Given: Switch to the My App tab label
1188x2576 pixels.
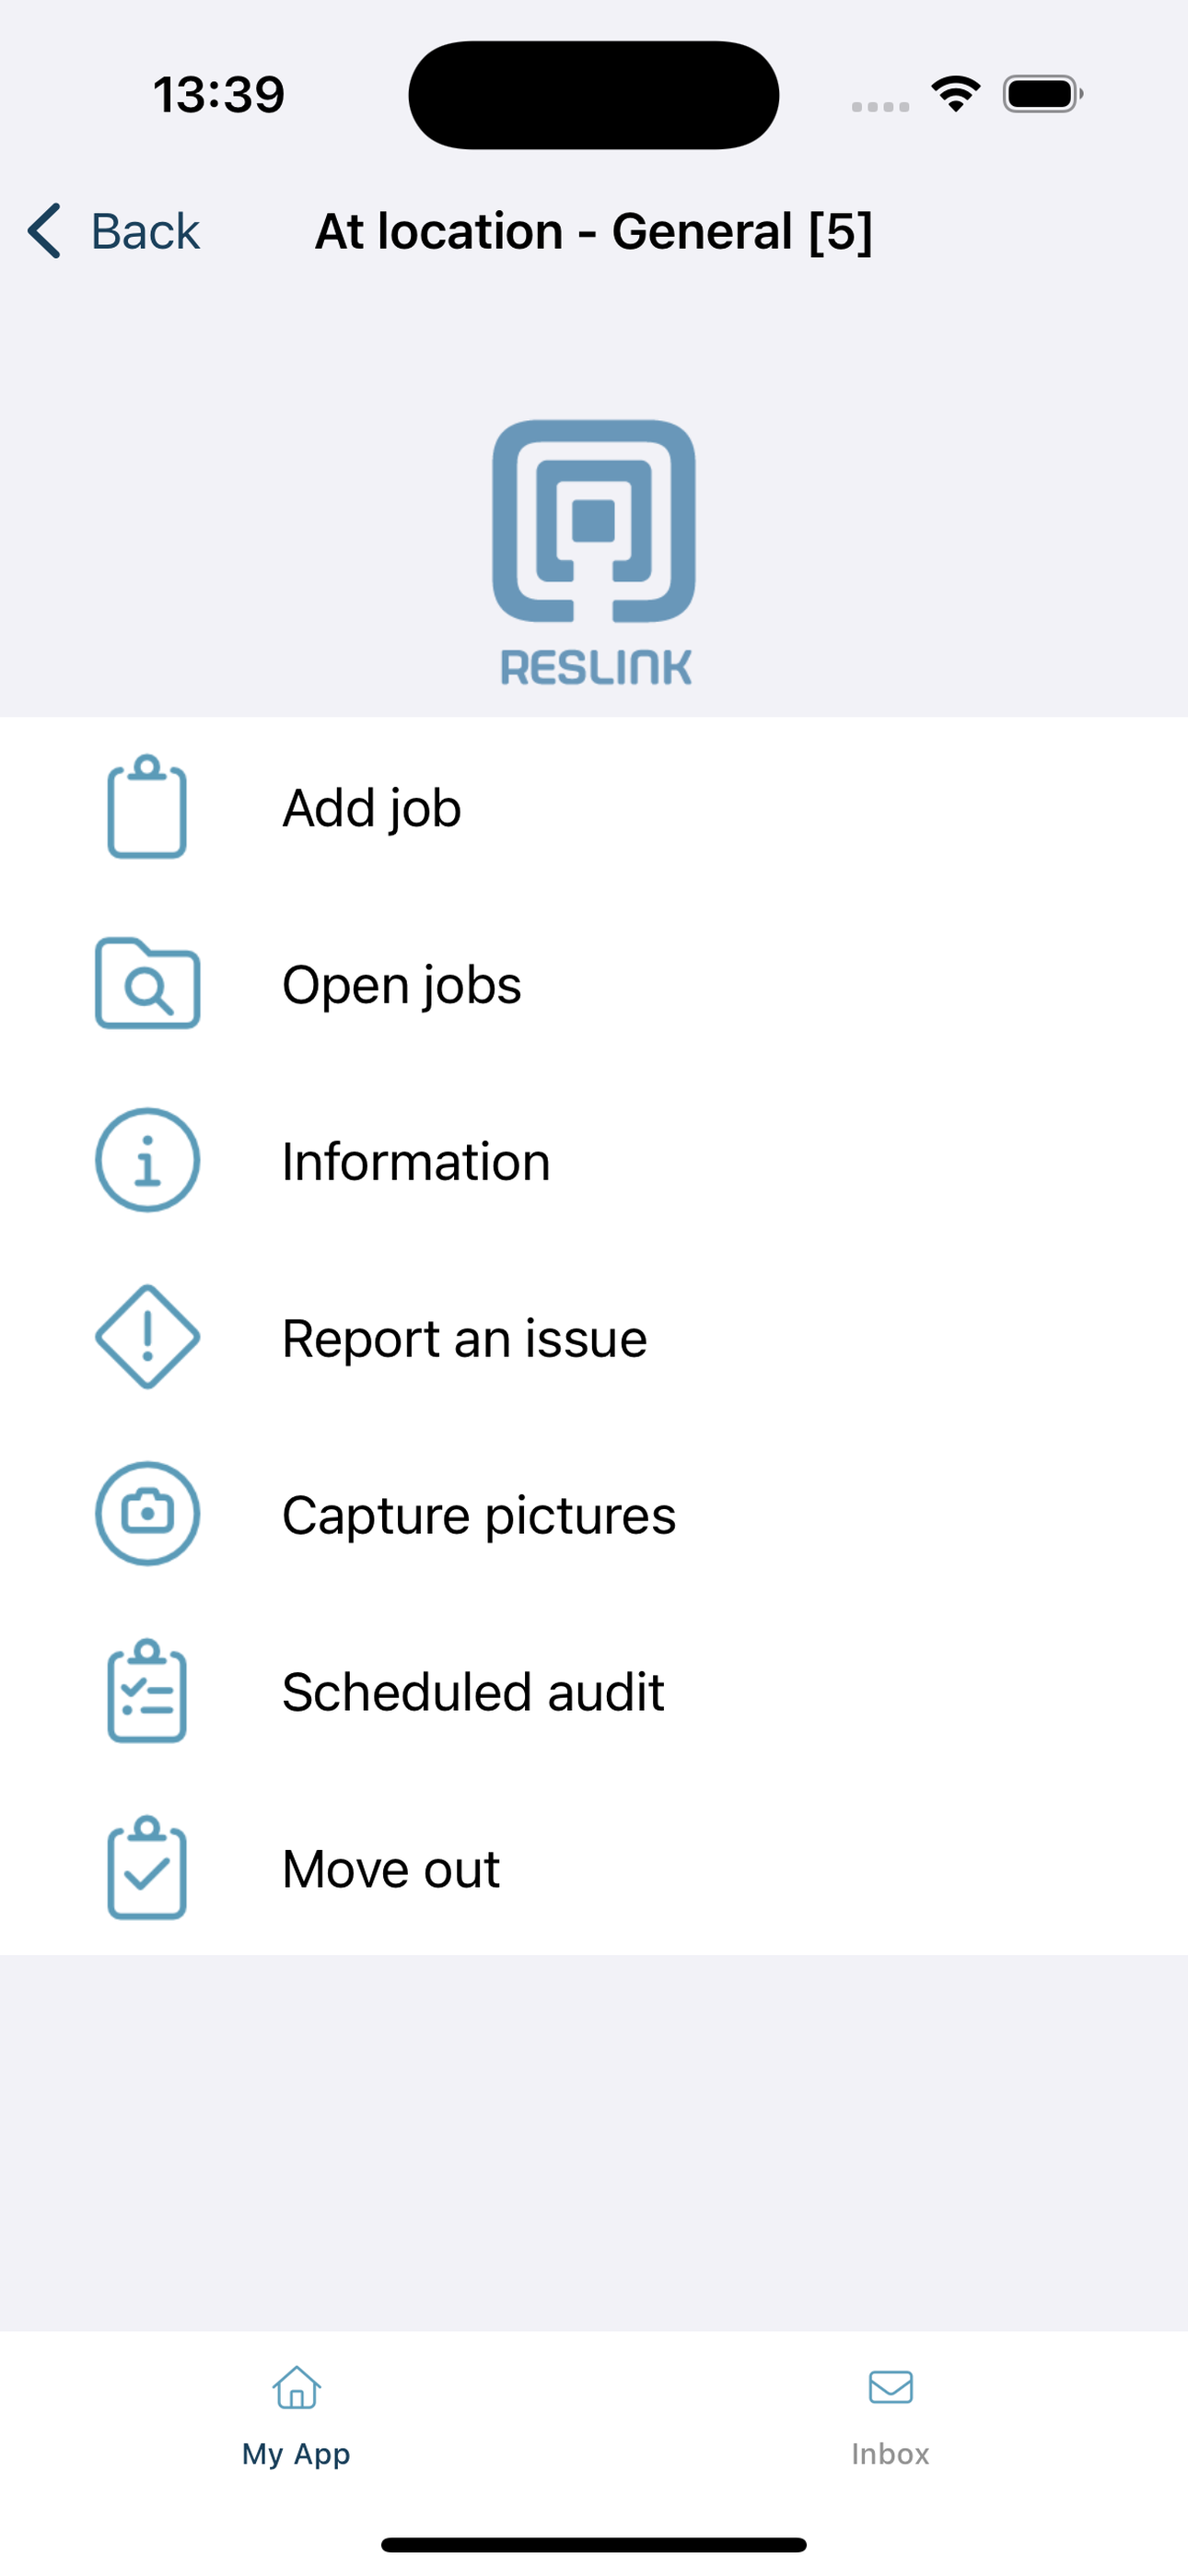Looking at the screenshot, I should pyautogui.click(x=296, y=2454).
